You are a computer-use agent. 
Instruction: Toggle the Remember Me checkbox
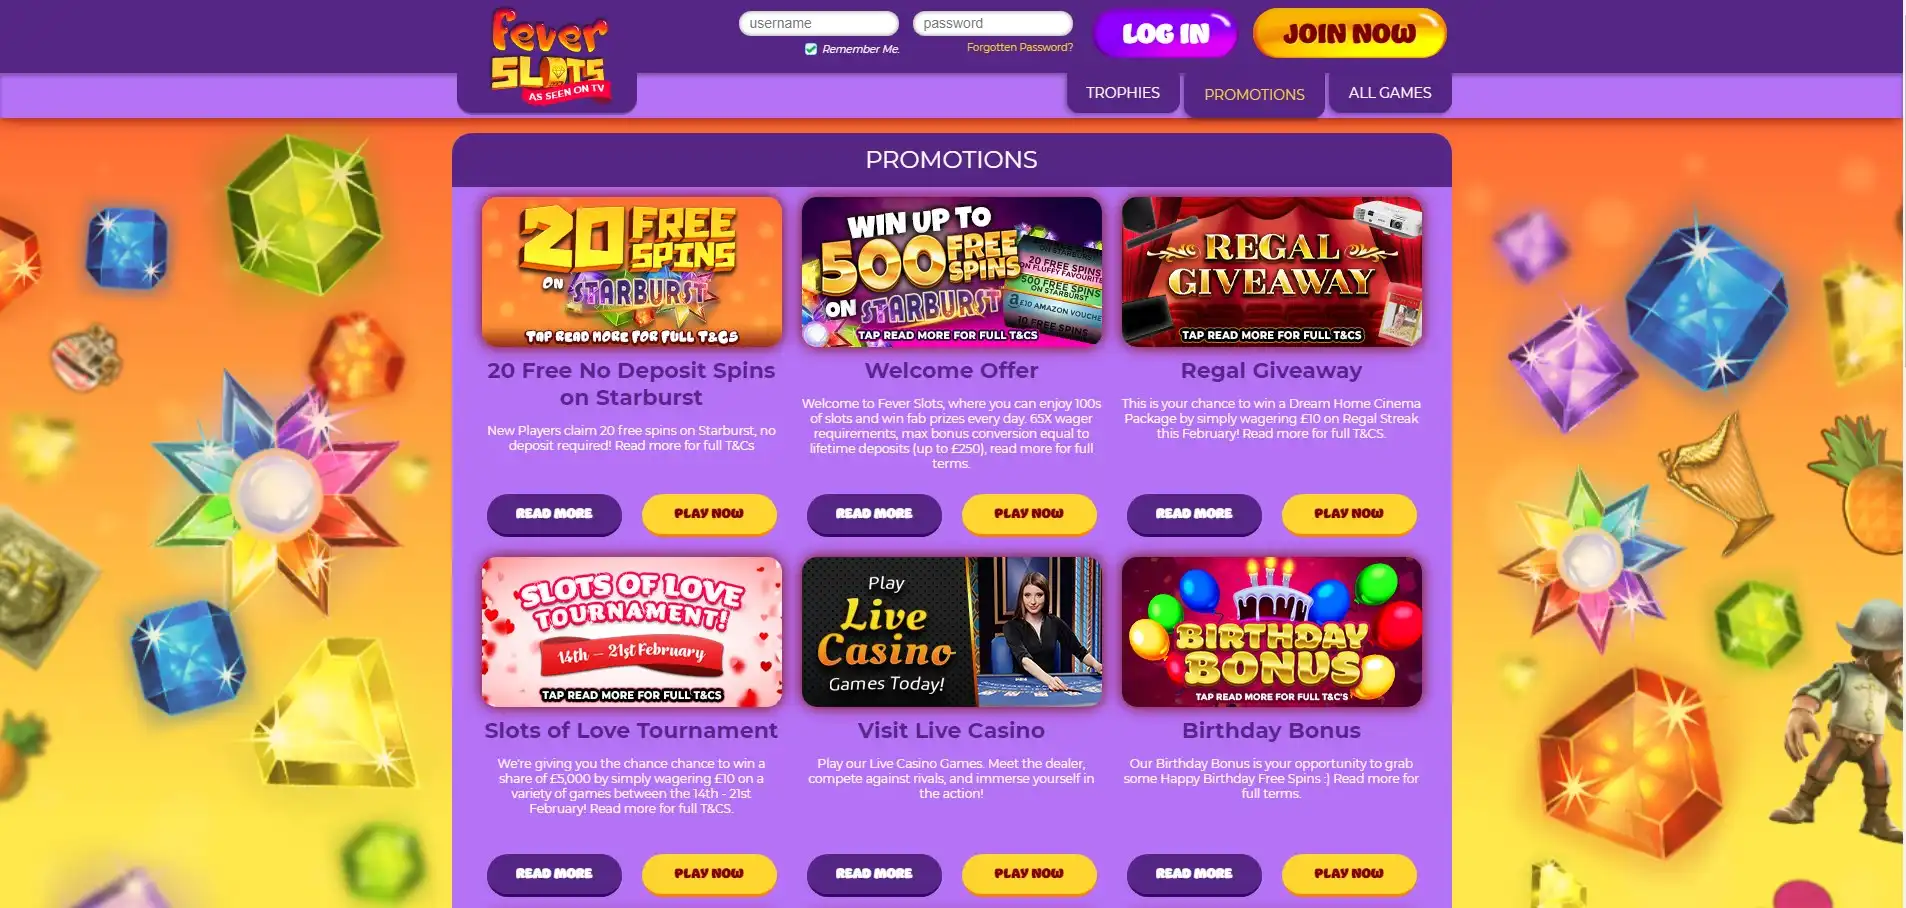coord(811,49)
